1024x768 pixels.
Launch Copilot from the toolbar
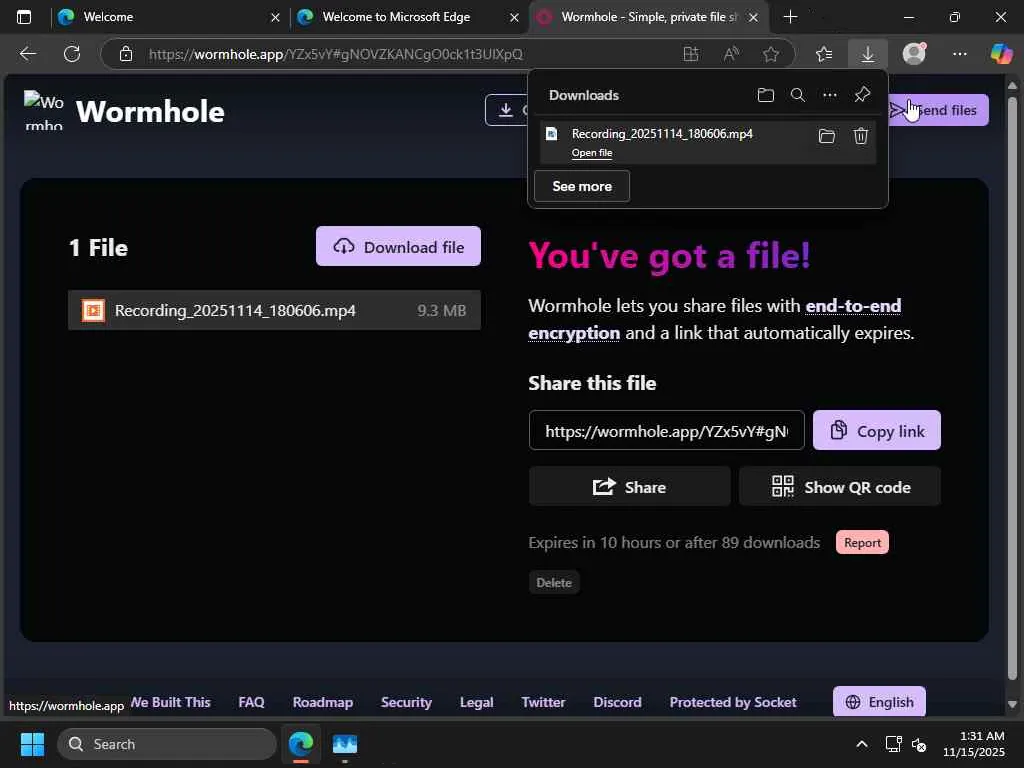(1001, 54)
